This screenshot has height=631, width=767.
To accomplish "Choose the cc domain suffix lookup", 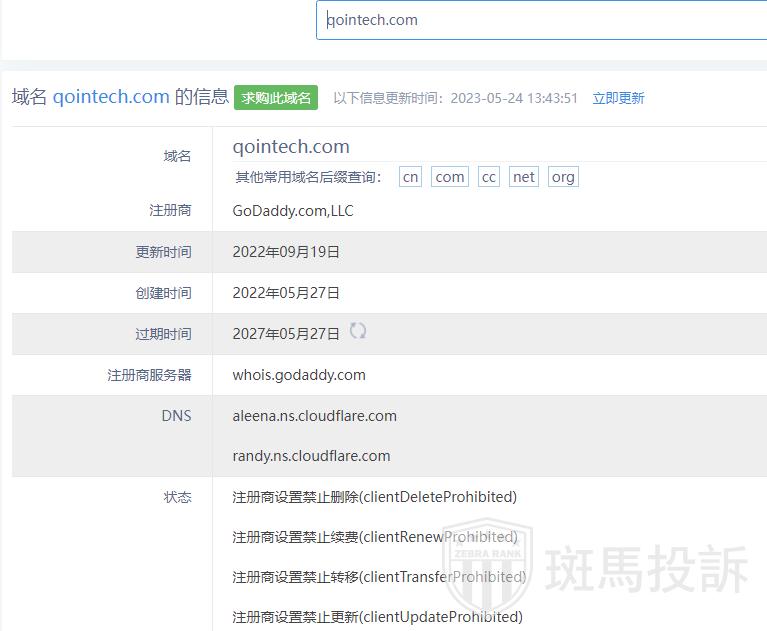I will [488, 177].
